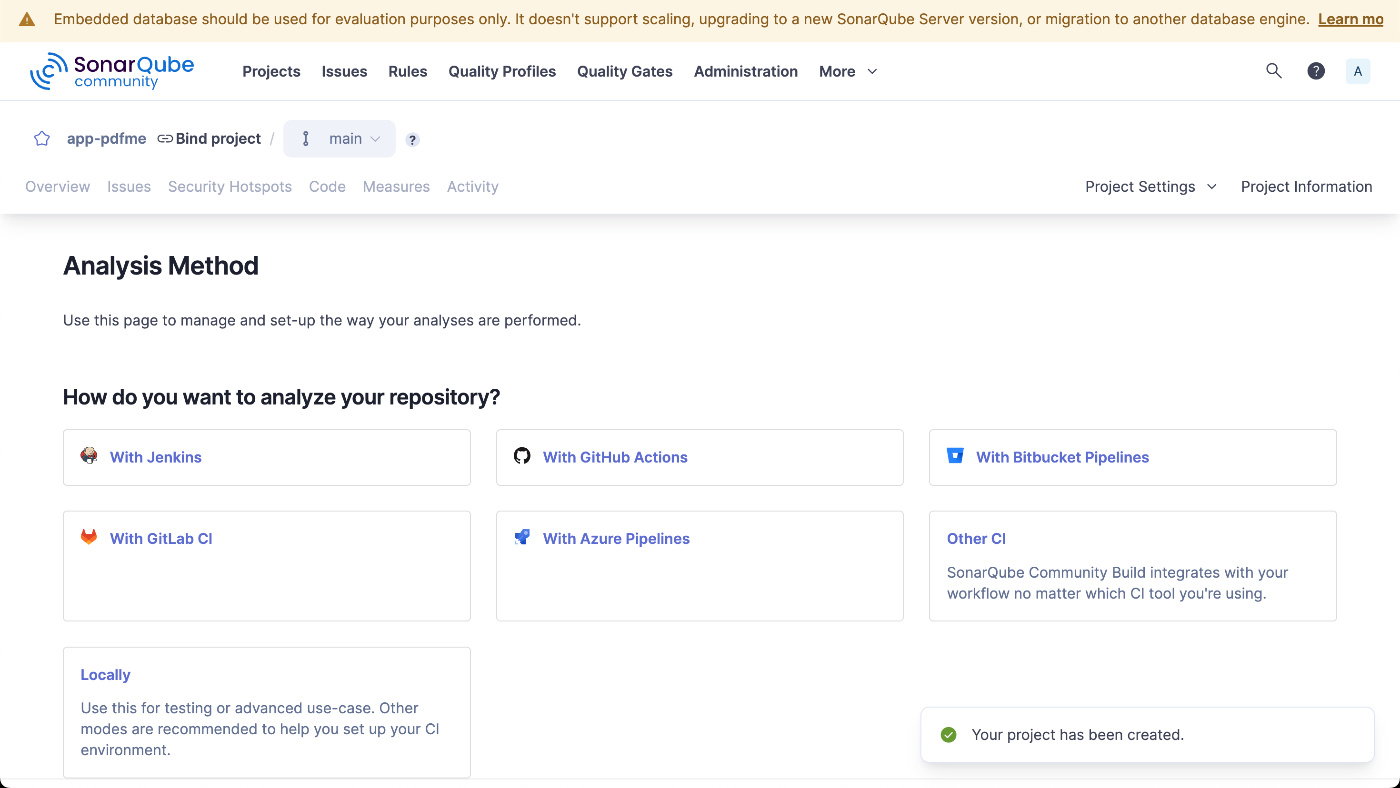Go to Projects in top navigation
Screen dimensions: 1400x788
271,71
